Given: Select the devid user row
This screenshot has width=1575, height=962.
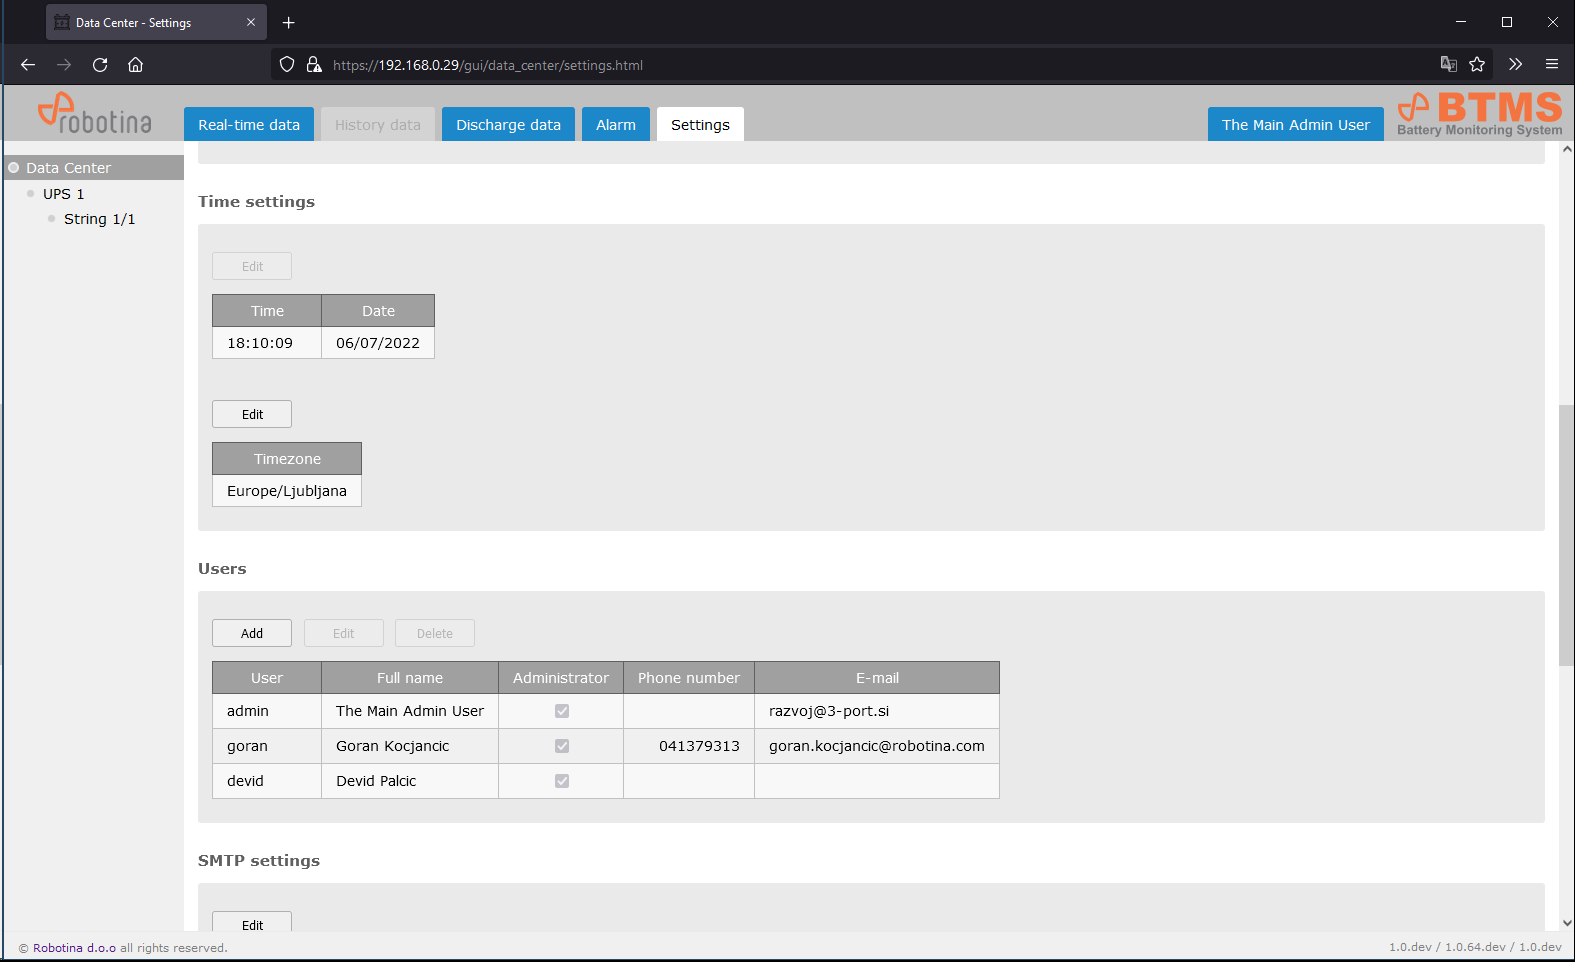Looking at the screenshot, I should (x=606, y=781).
